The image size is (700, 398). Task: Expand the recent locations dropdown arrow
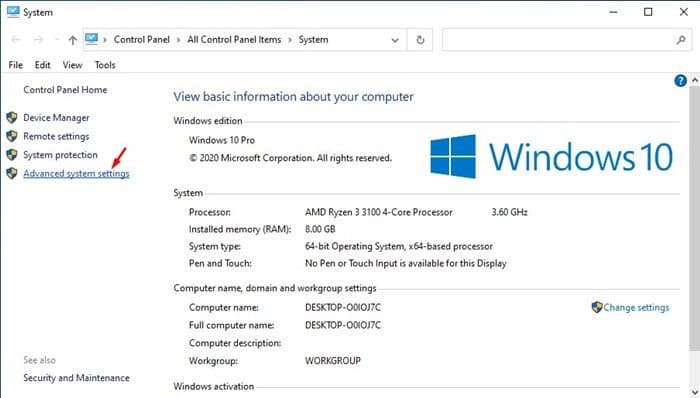pos(56,40)
